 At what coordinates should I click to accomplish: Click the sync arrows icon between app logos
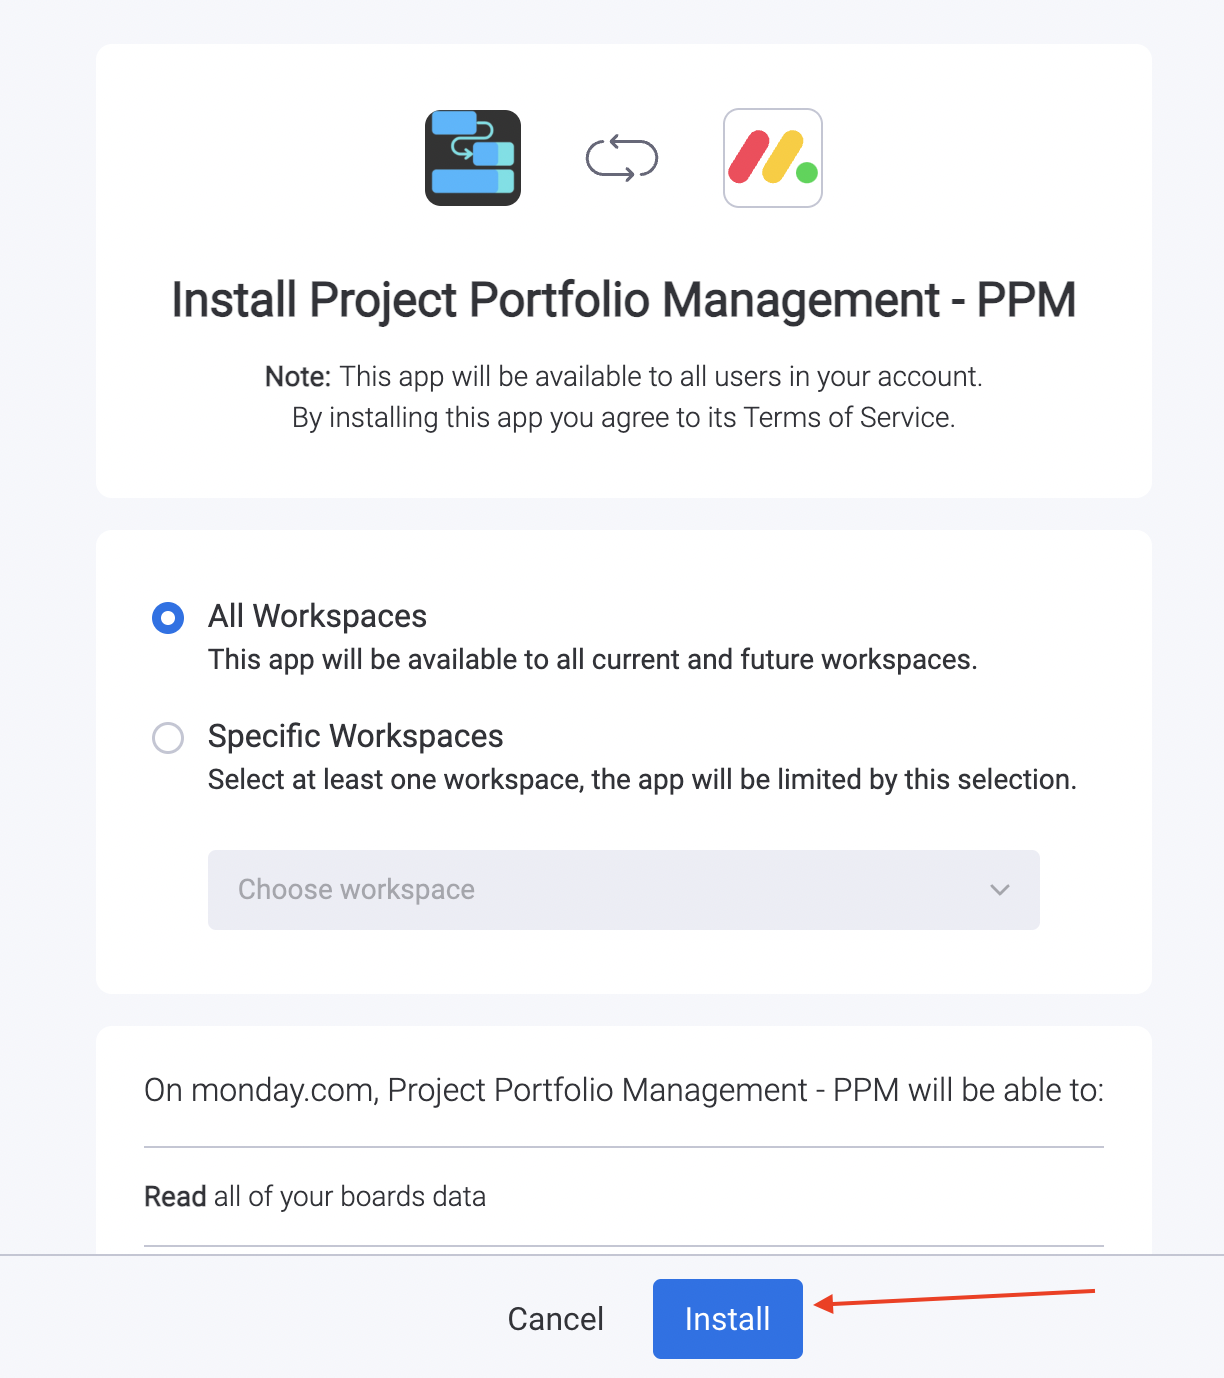click(x=621, y=157)
